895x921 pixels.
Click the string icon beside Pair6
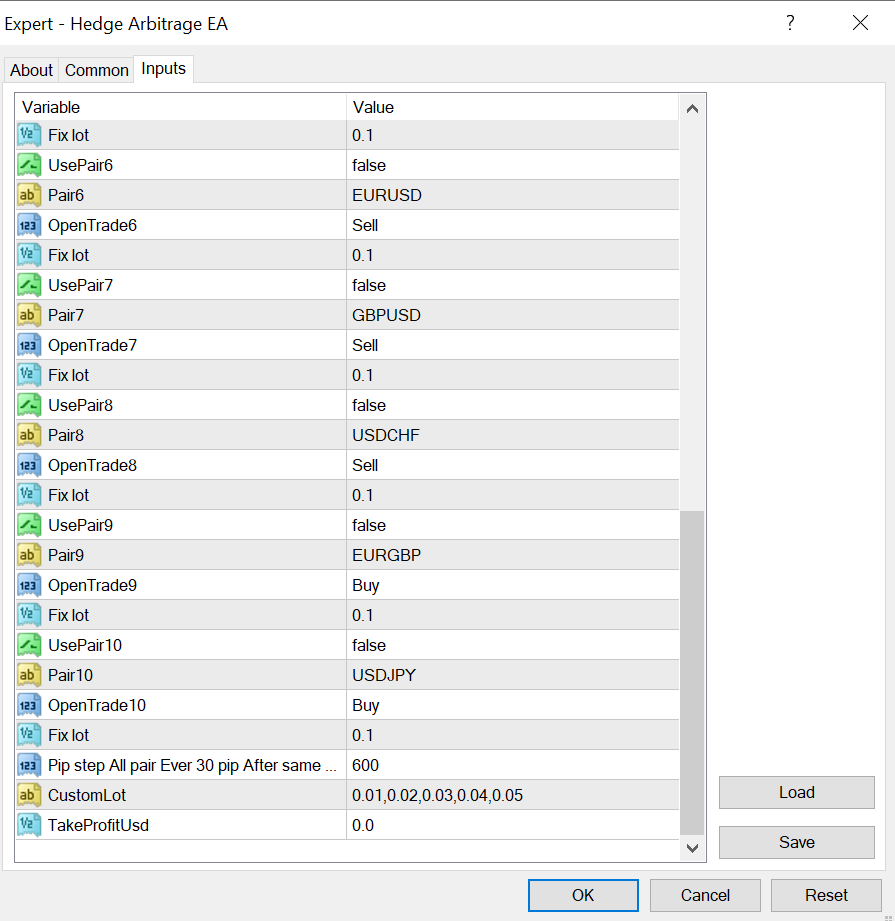(x=29, y=195)
